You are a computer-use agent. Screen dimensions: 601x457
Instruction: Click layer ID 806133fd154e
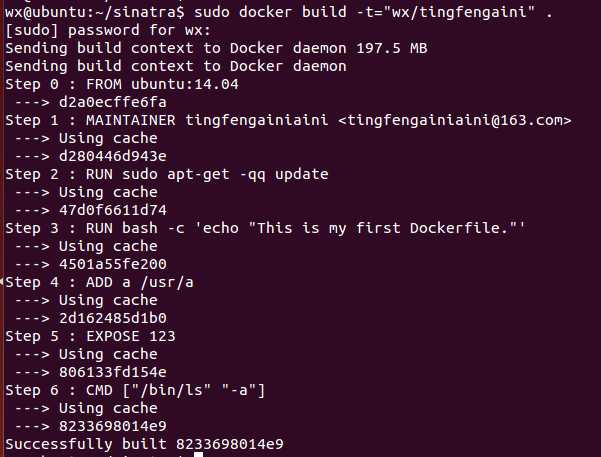pos(113,372)
